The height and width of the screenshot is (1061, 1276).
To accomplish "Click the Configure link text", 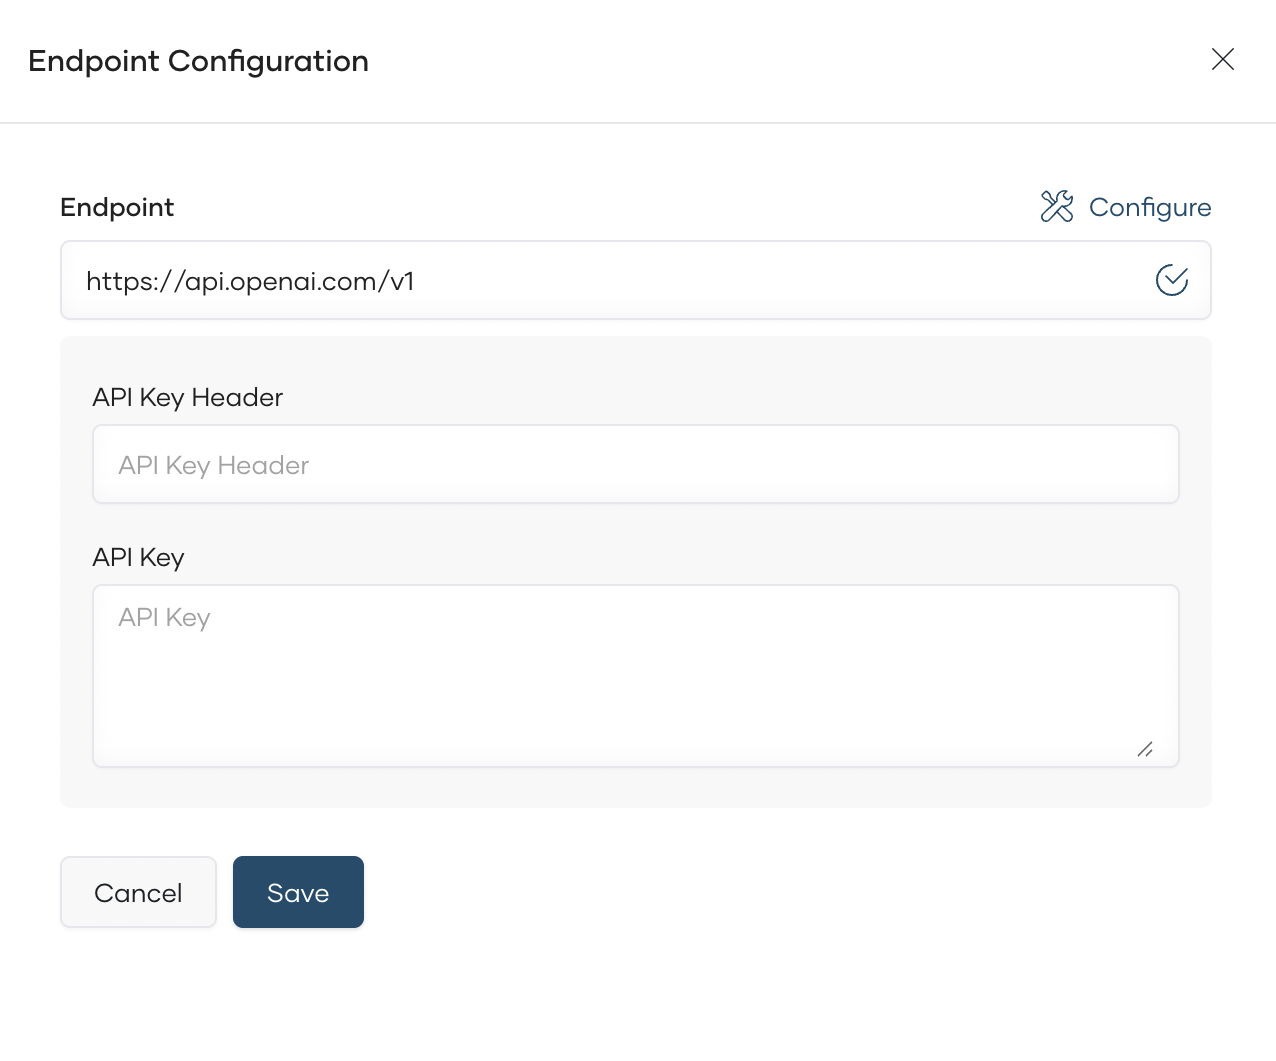I will [x=1150, y=207].
